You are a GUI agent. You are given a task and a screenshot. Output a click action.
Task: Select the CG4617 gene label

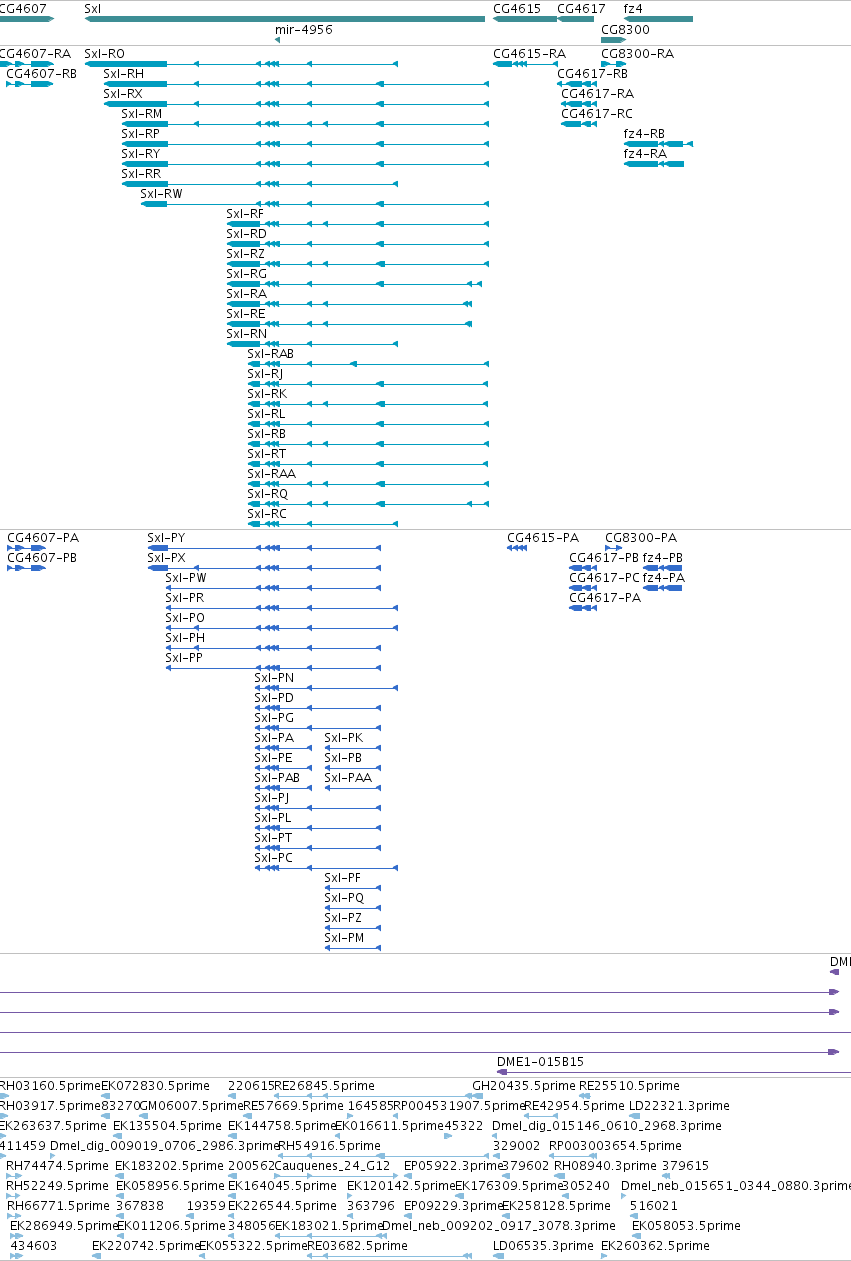[x=581, y=8]
